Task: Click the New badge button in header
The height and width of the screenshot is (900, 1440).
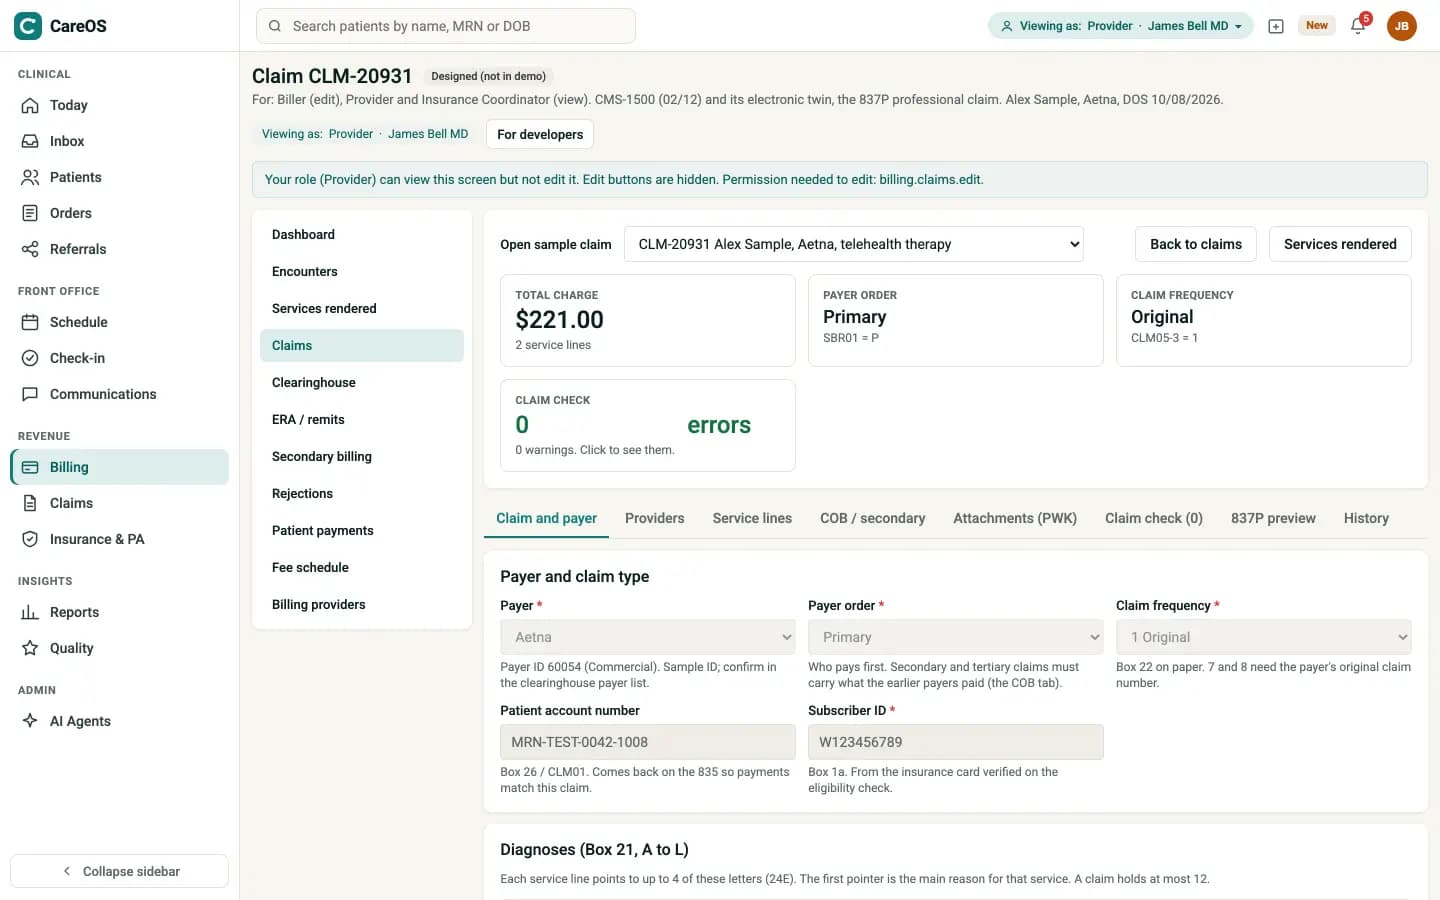Action: coord(1317,26)
